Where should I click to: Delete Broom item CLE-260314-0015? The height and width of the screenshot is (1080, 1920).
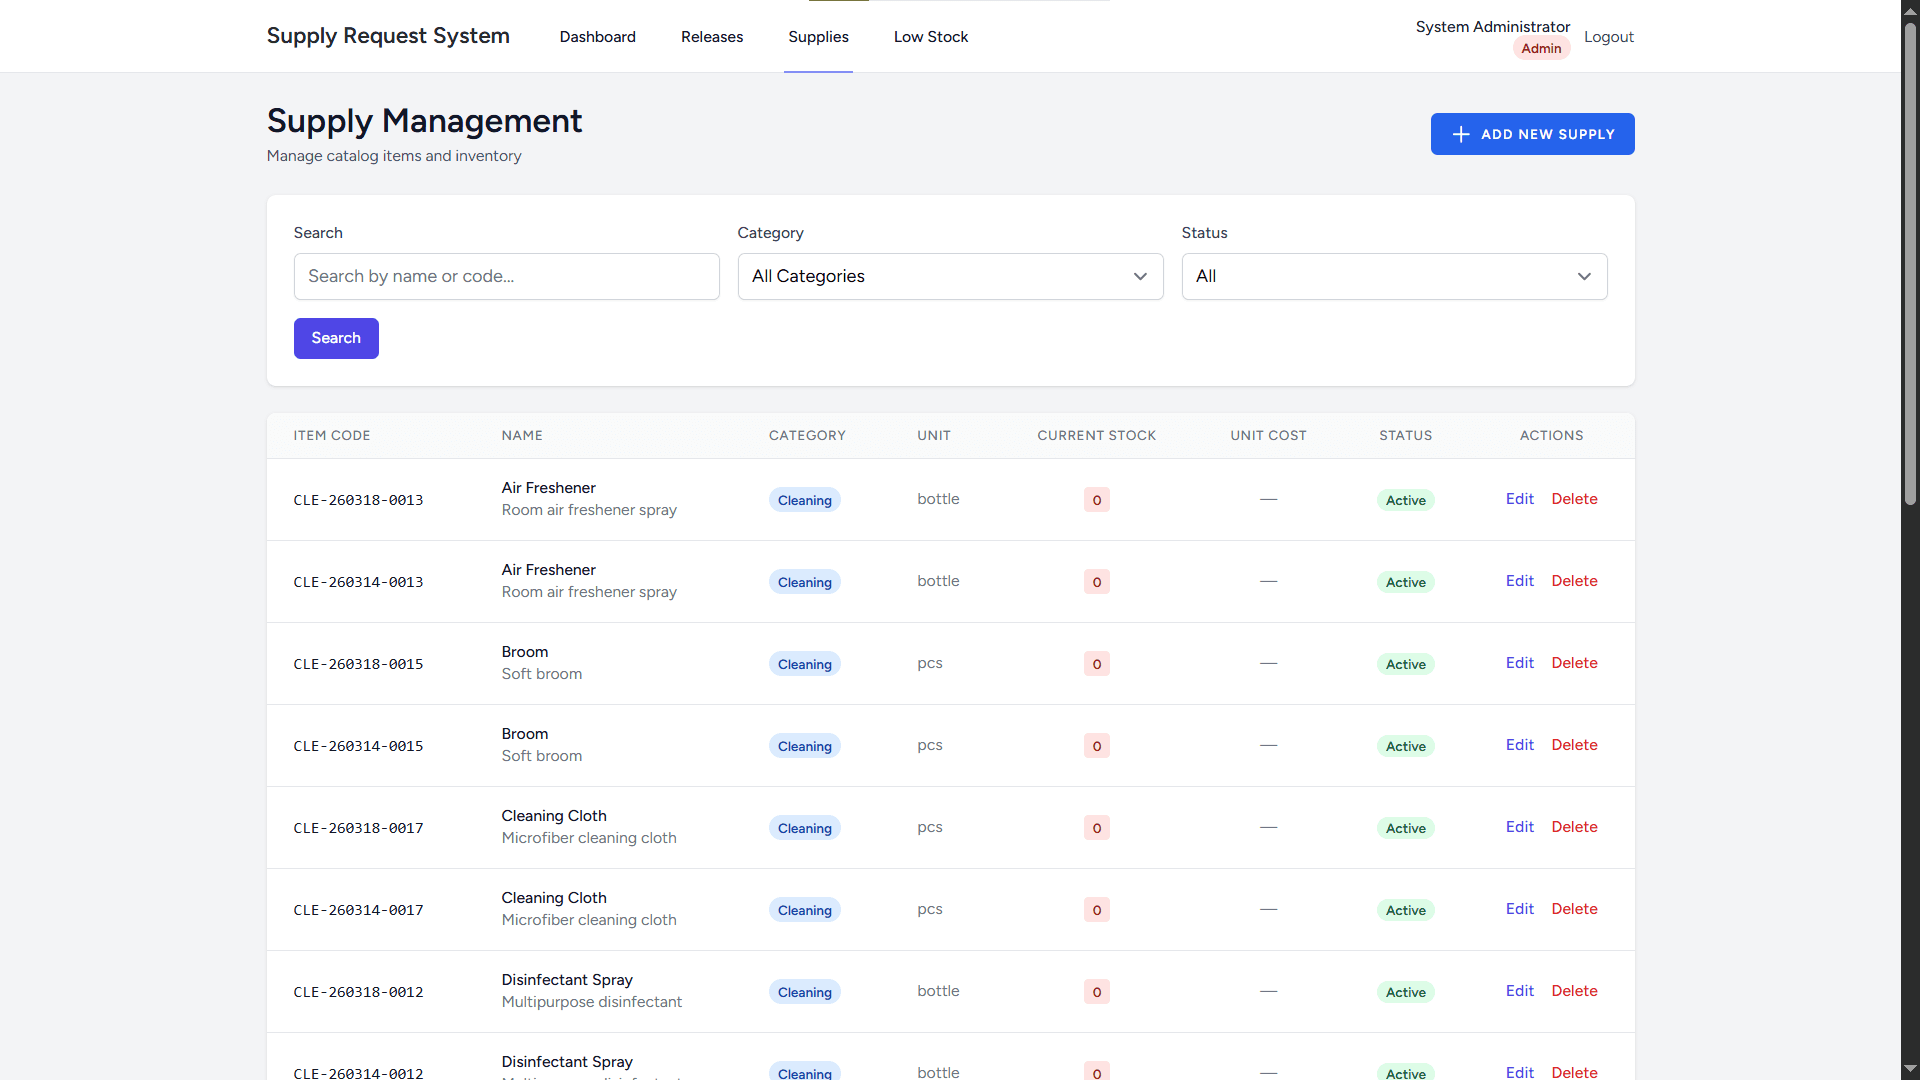[x=1574, y=745]
